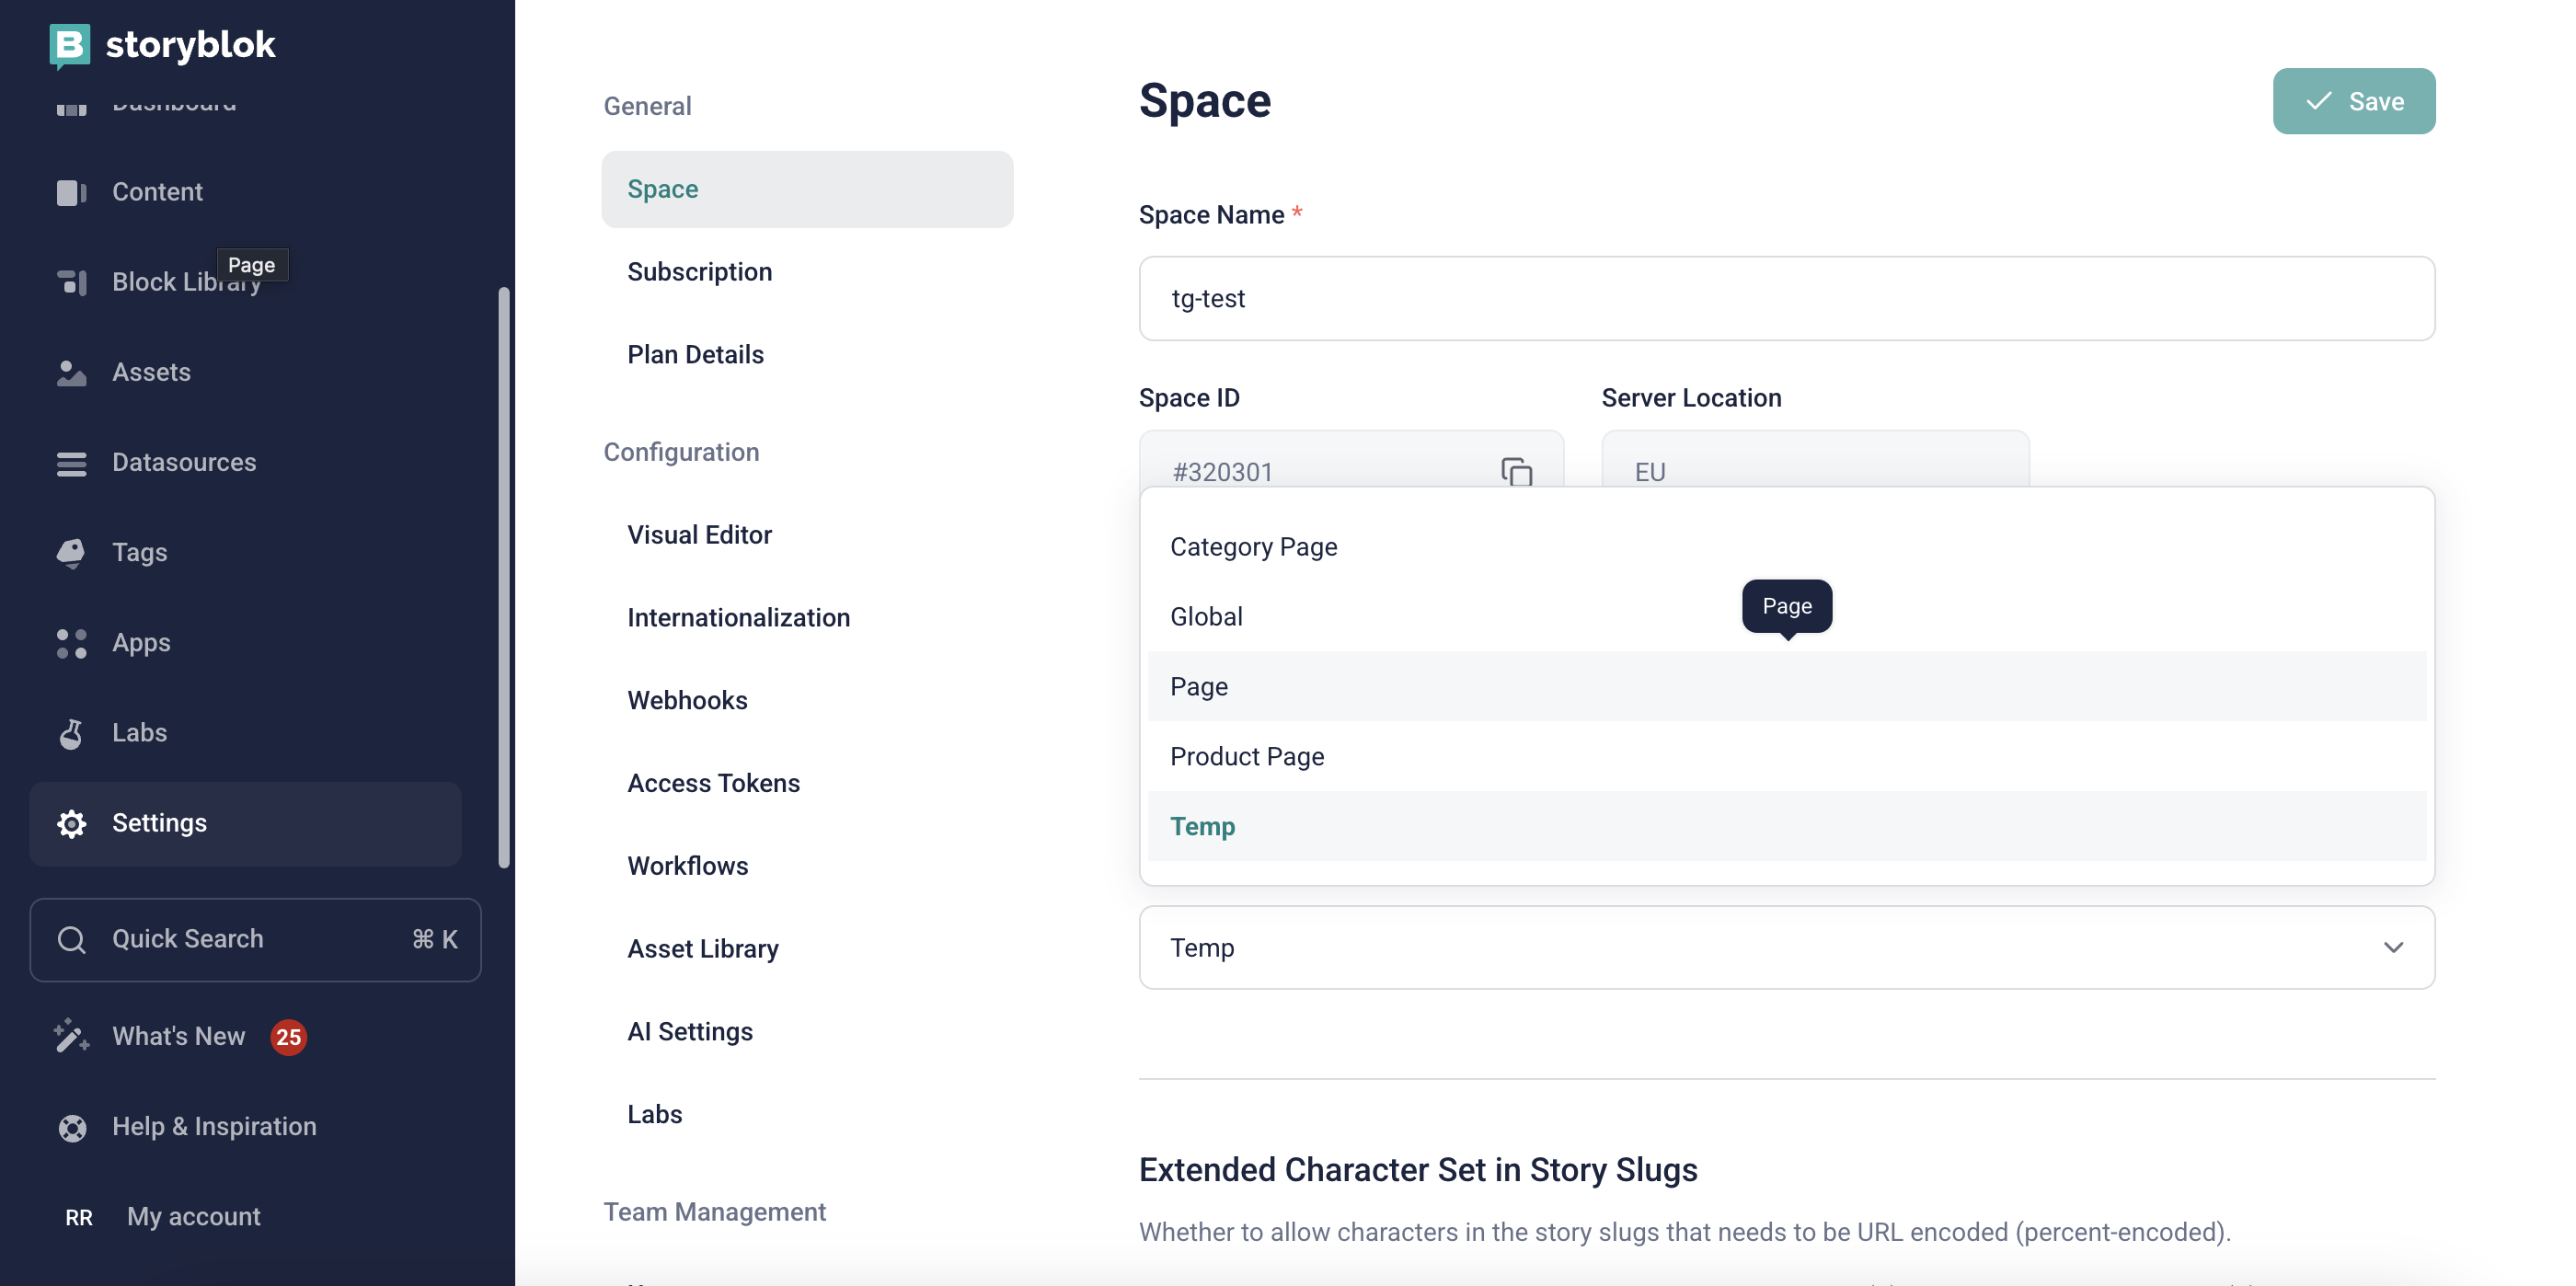The image size is (2576, 1286).
Task: Click the Tags icon in sidebar
Action: point(71,552)
